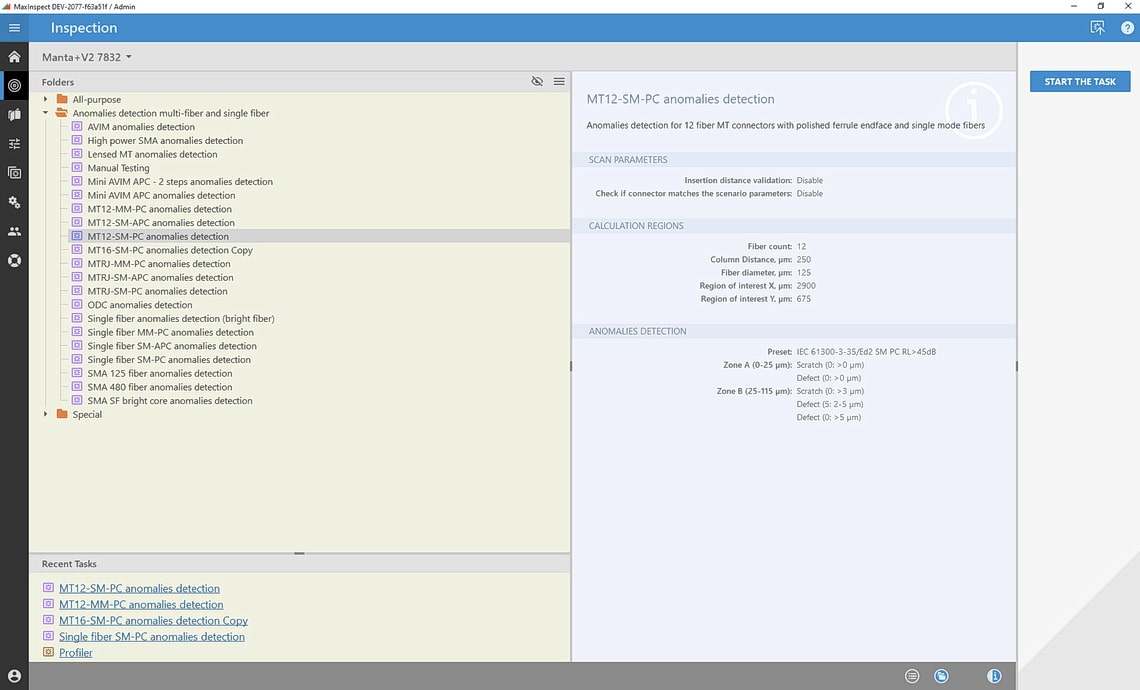Select MT12-MM-PC anomalies detection in tree
The height and width of the screenshot is (690, 1140).
pos(159,209)
